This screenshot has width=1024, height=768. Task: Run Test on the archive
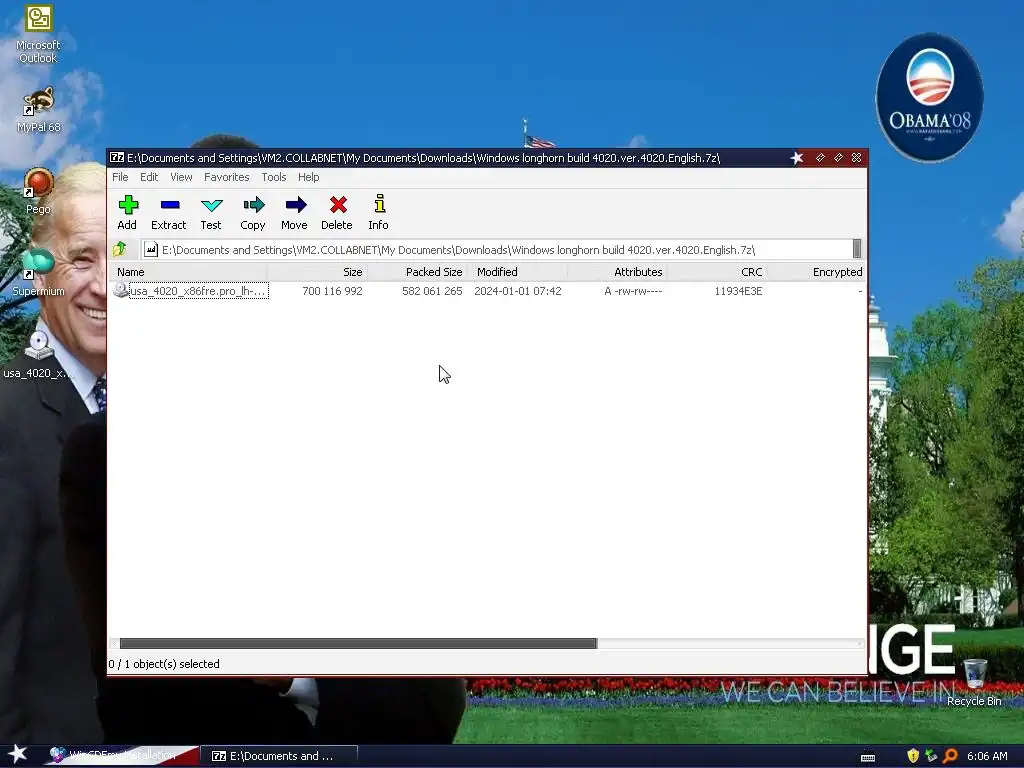point(211,212)
